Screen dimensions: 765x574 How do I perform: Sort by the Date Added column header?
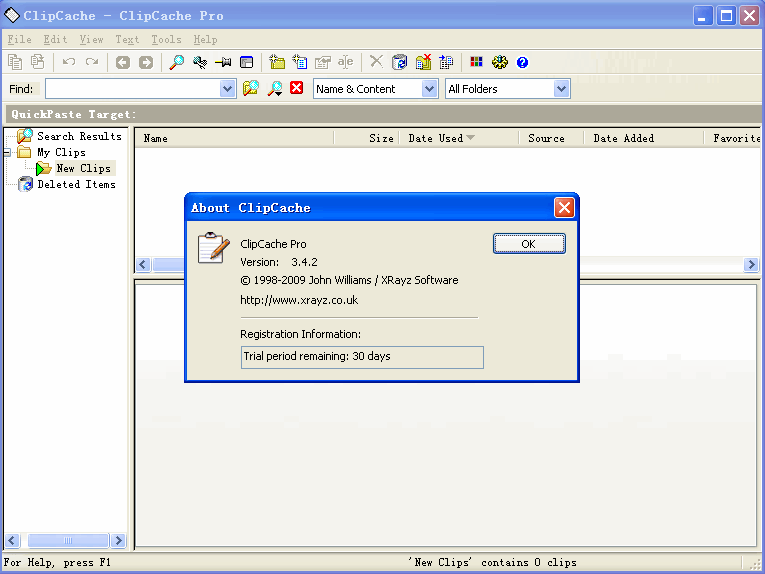tap(644, 139)
